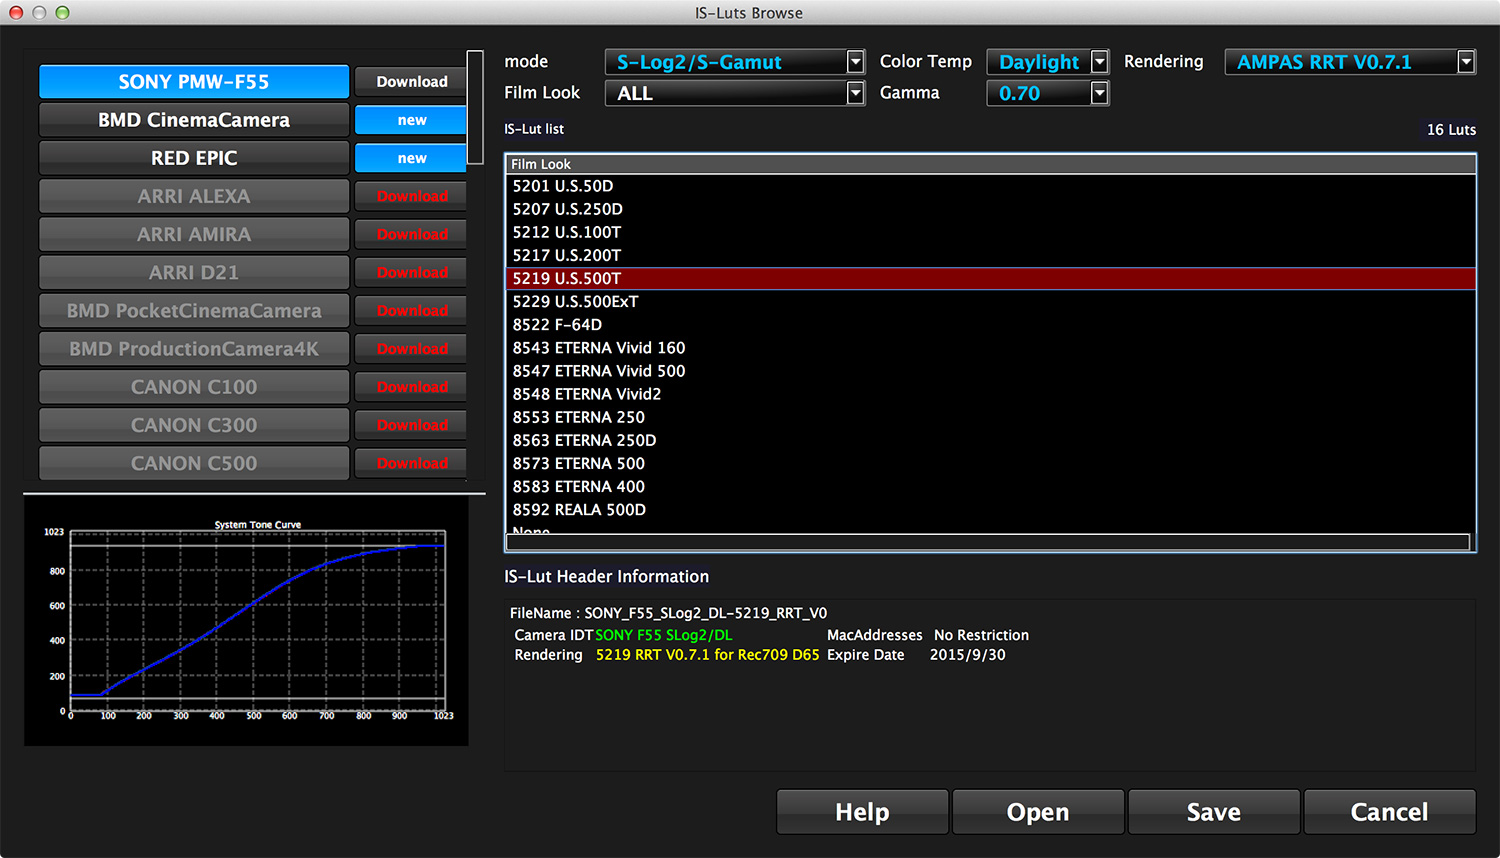Click Download next to SONY PMW-F55
This screenshot has width=1500, height=858.
click(x=411, y=82)
